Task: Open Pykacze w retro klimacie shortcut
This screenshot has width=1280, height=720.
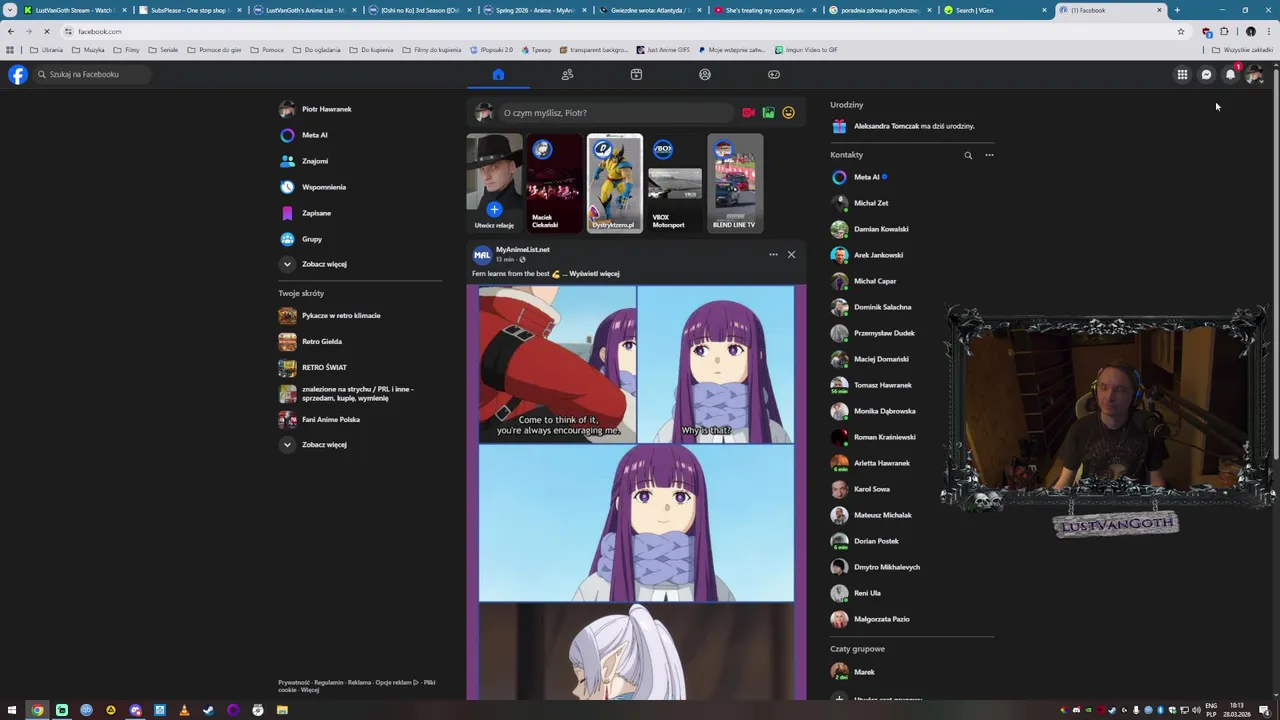Action: (360, 315)
